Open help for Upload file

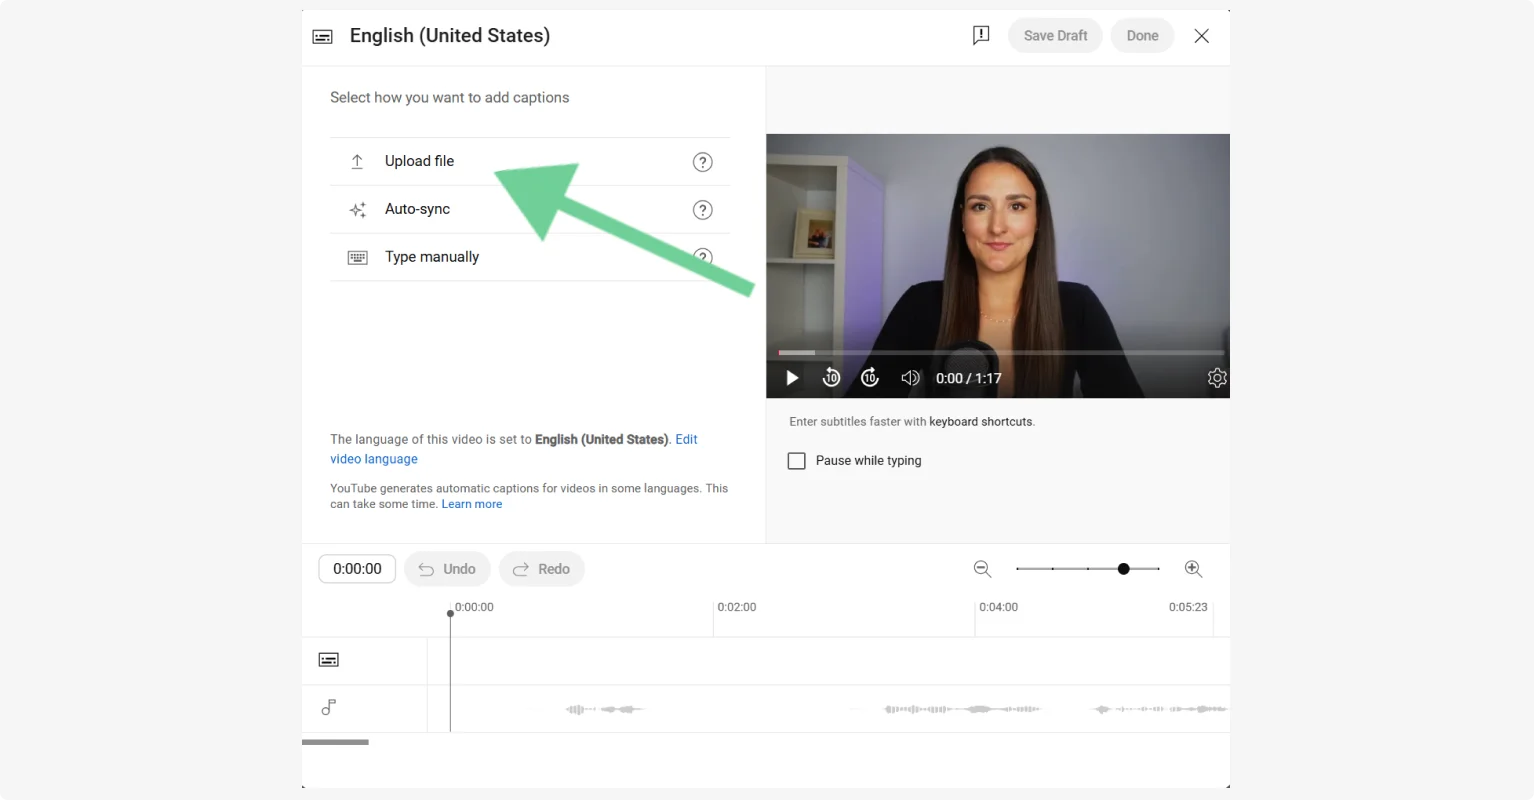click(703, 162)
